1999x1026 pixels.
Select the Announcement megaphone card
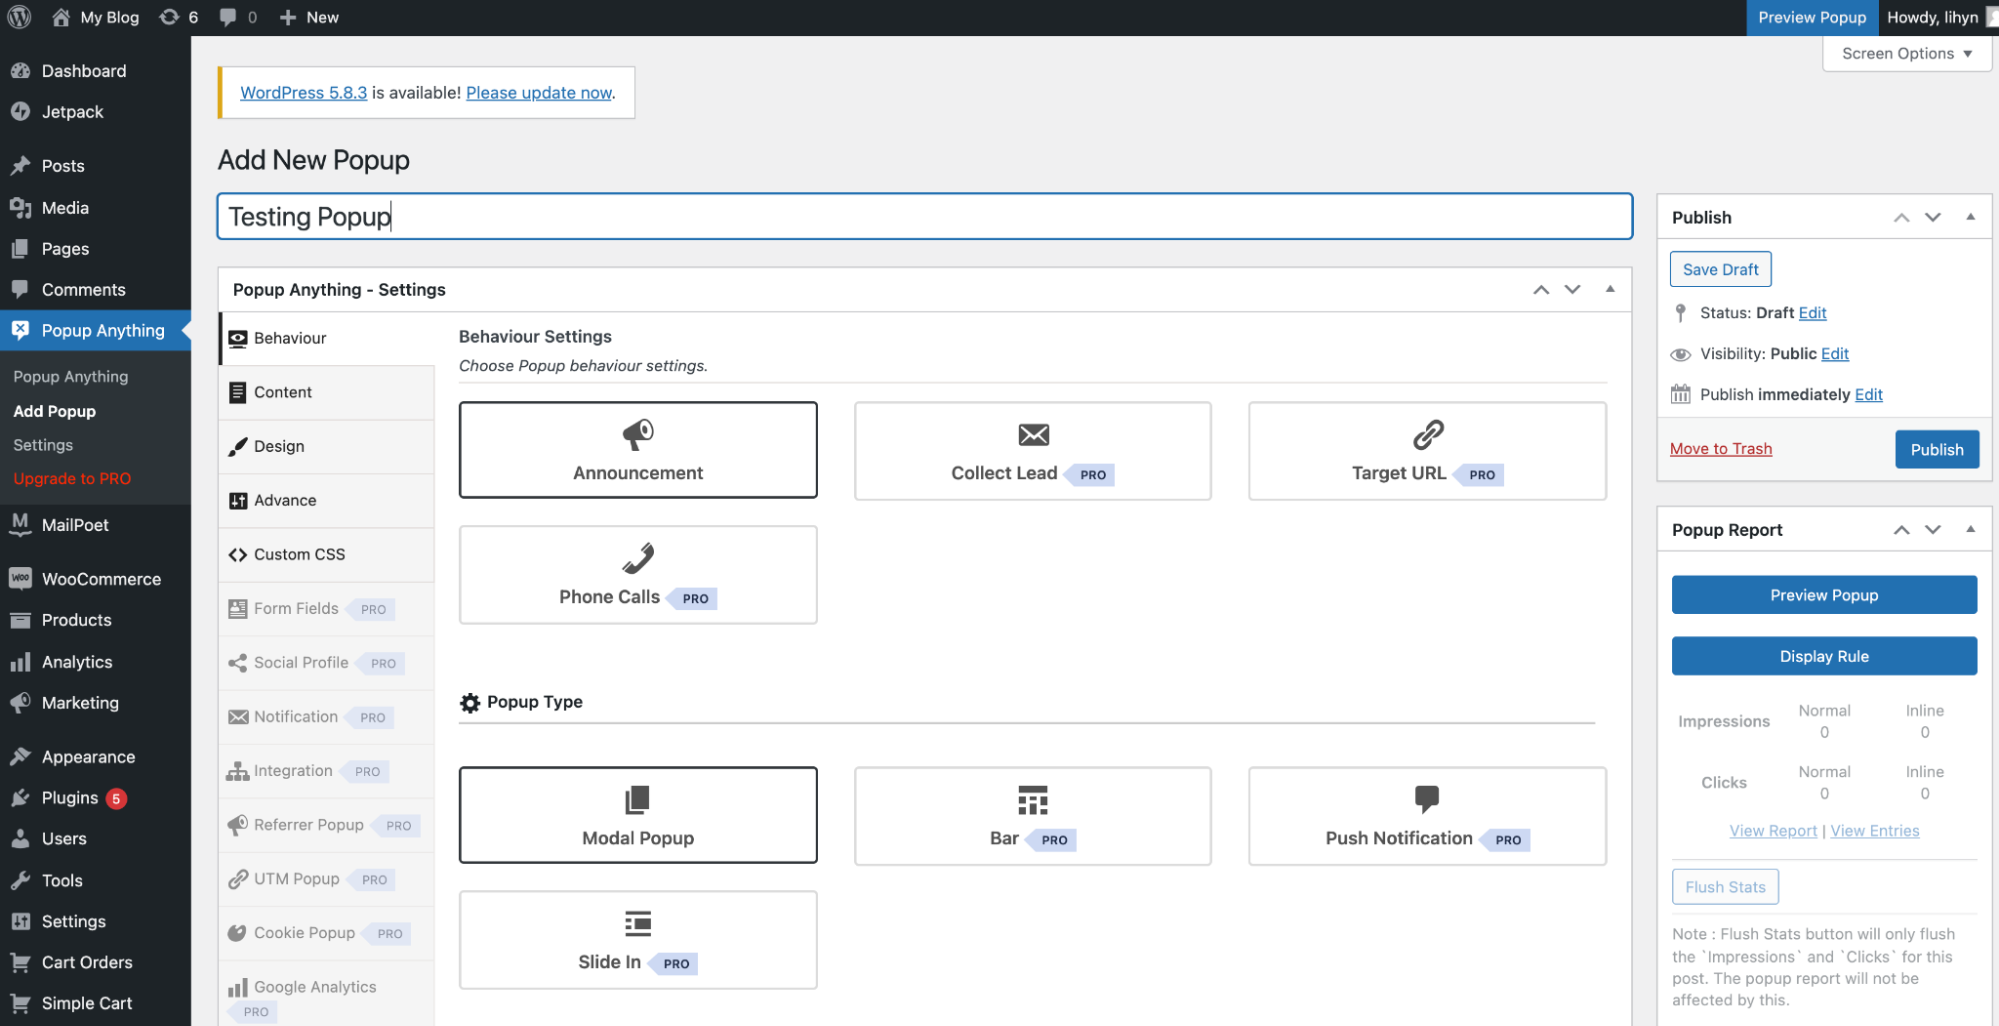[638, 450]
